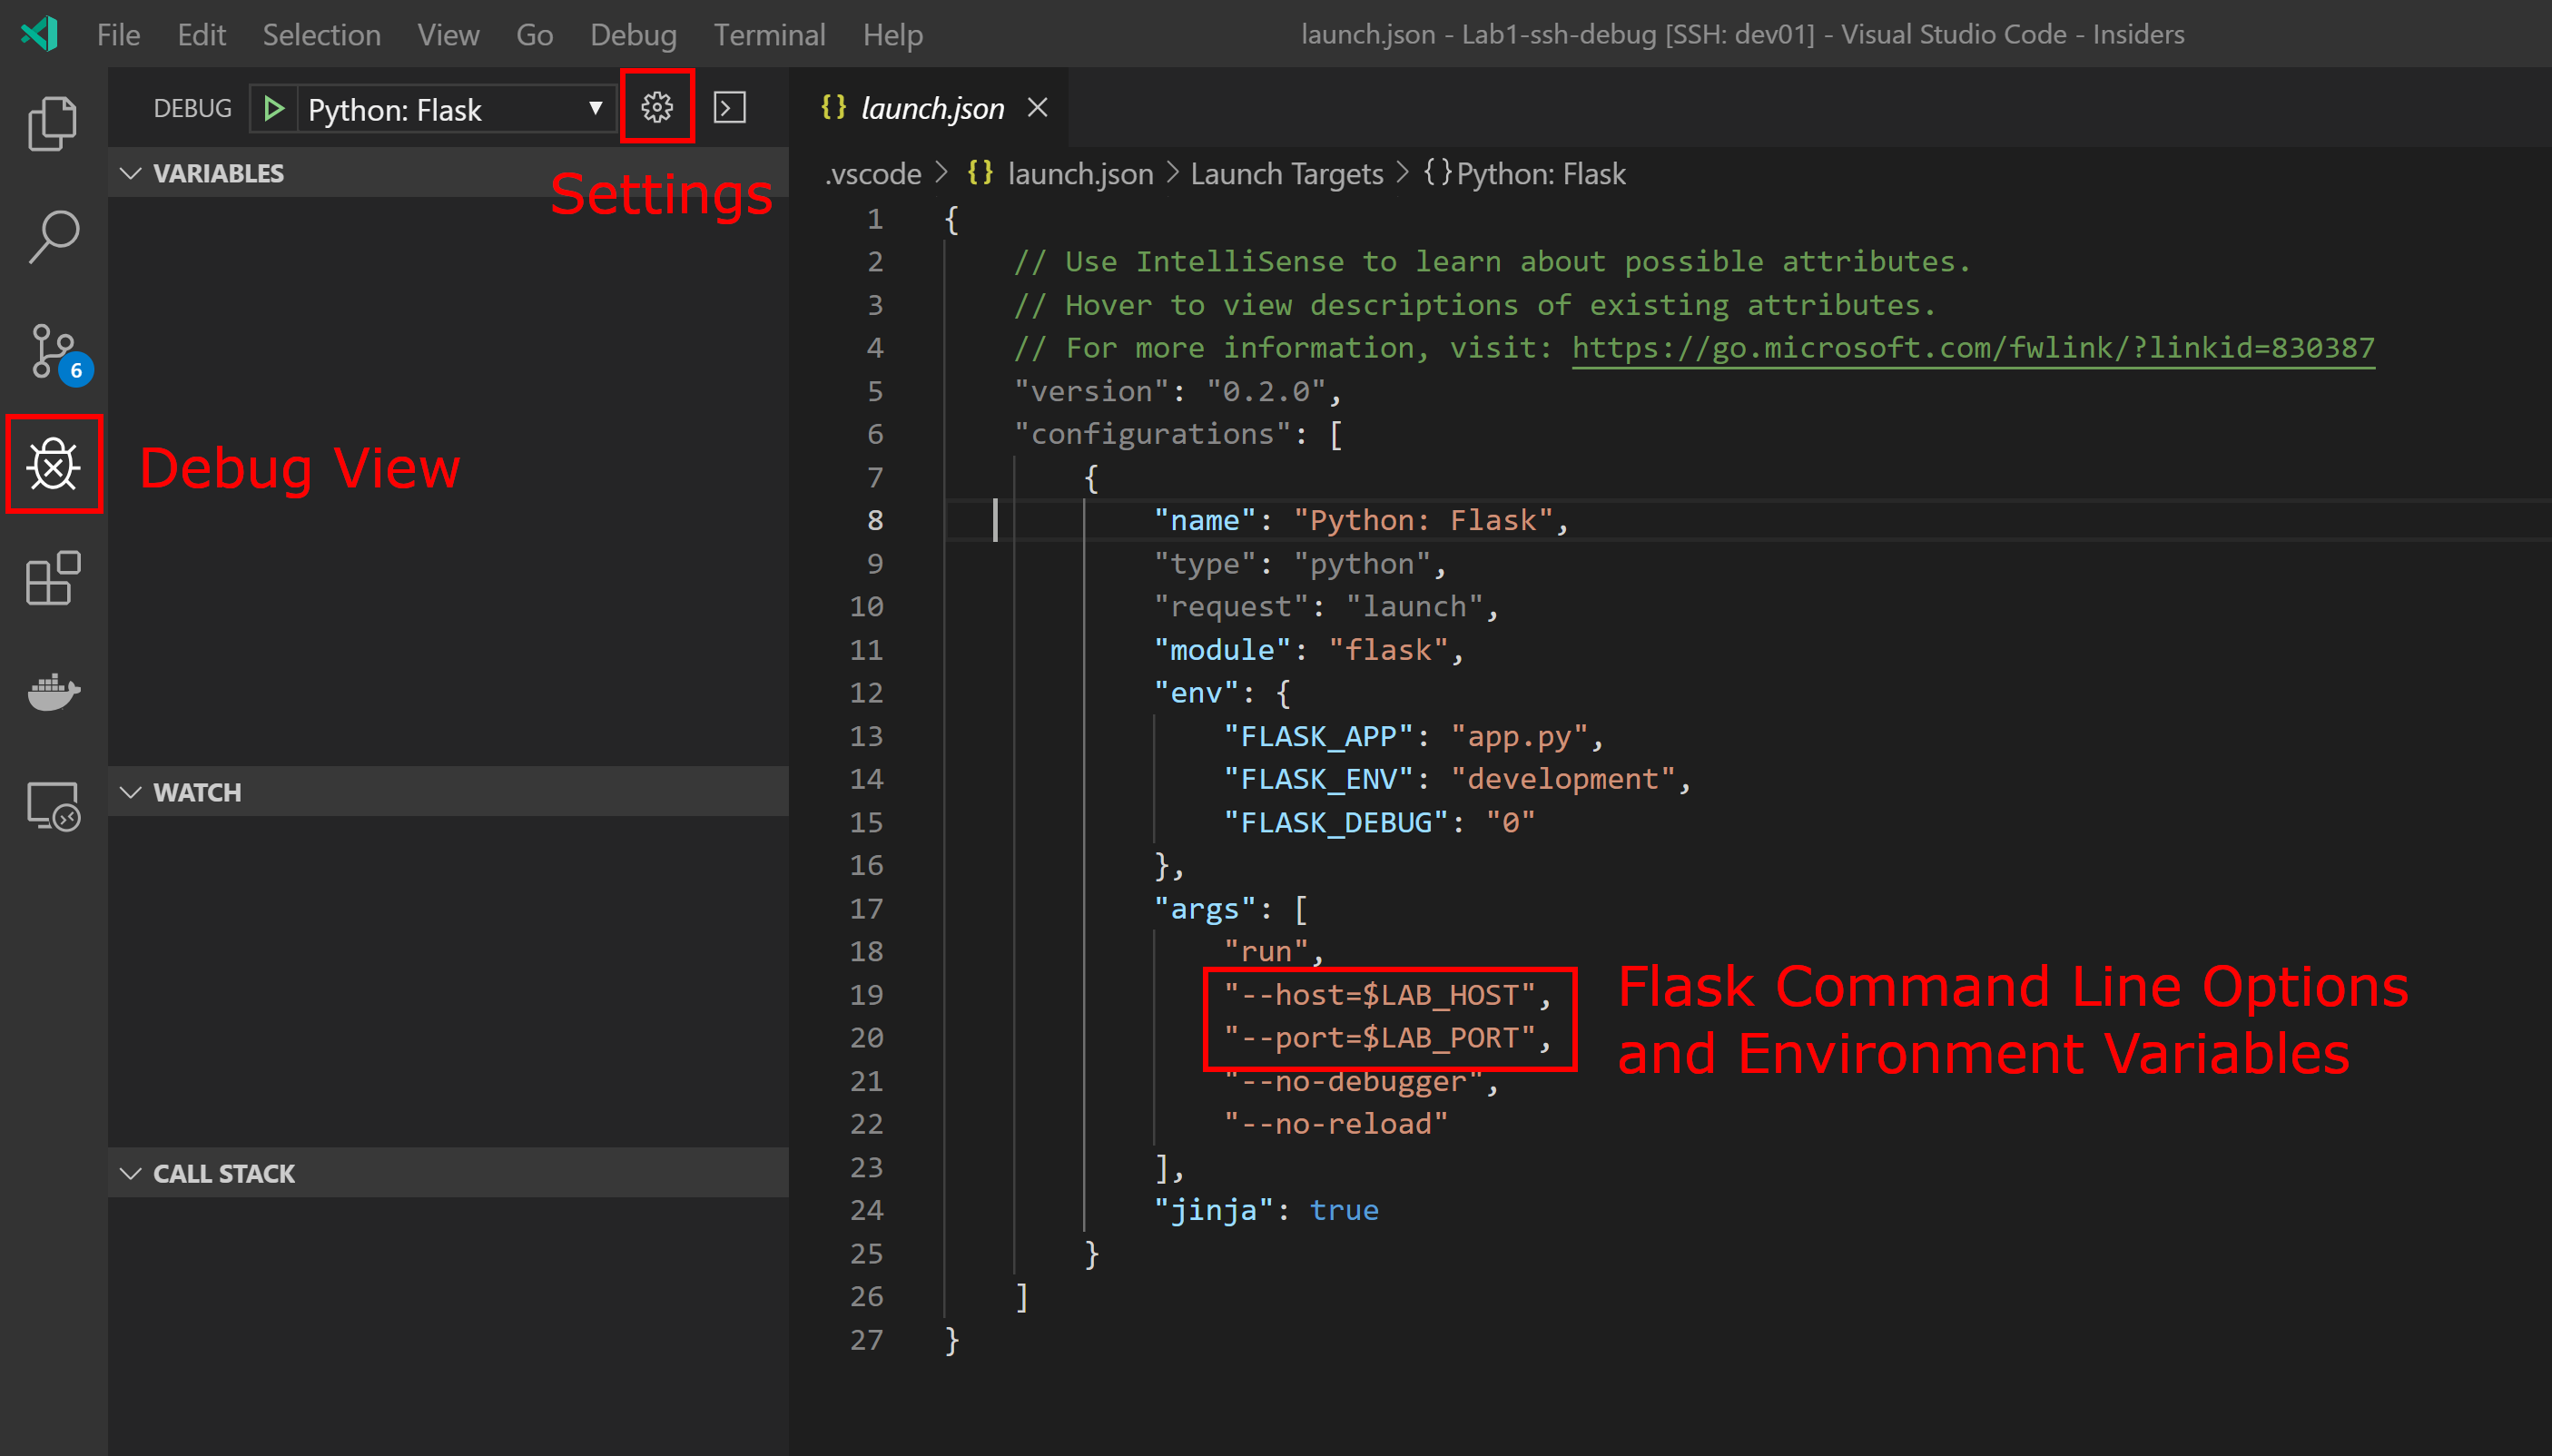
Task: Open the Docker whale icon view
Action: pos(52,691)
